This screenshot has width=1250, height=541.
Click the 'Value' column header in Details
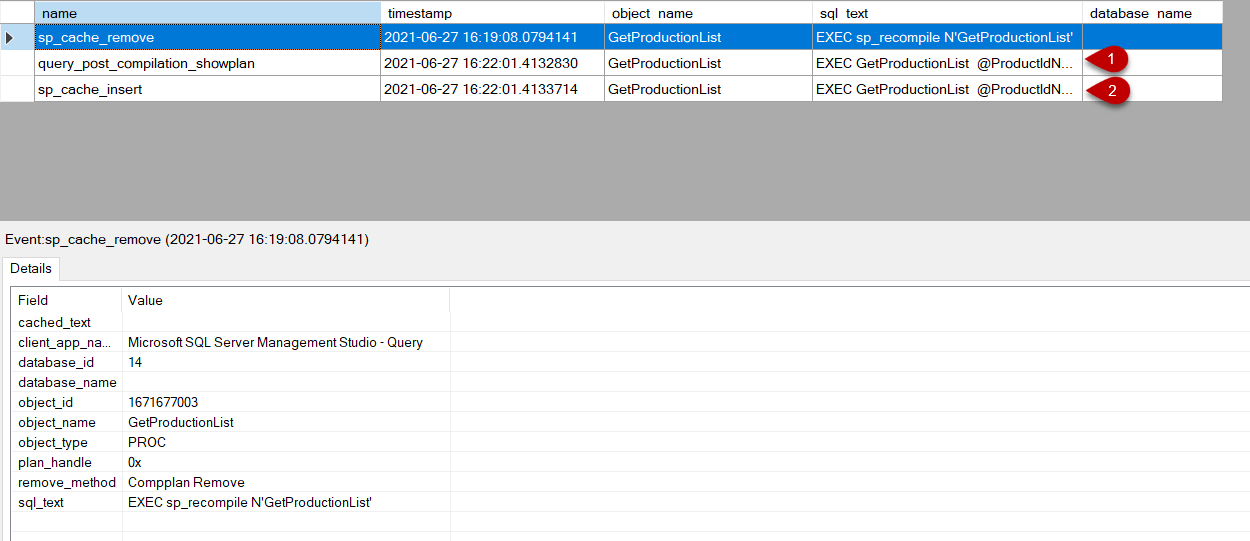point(286,300)
